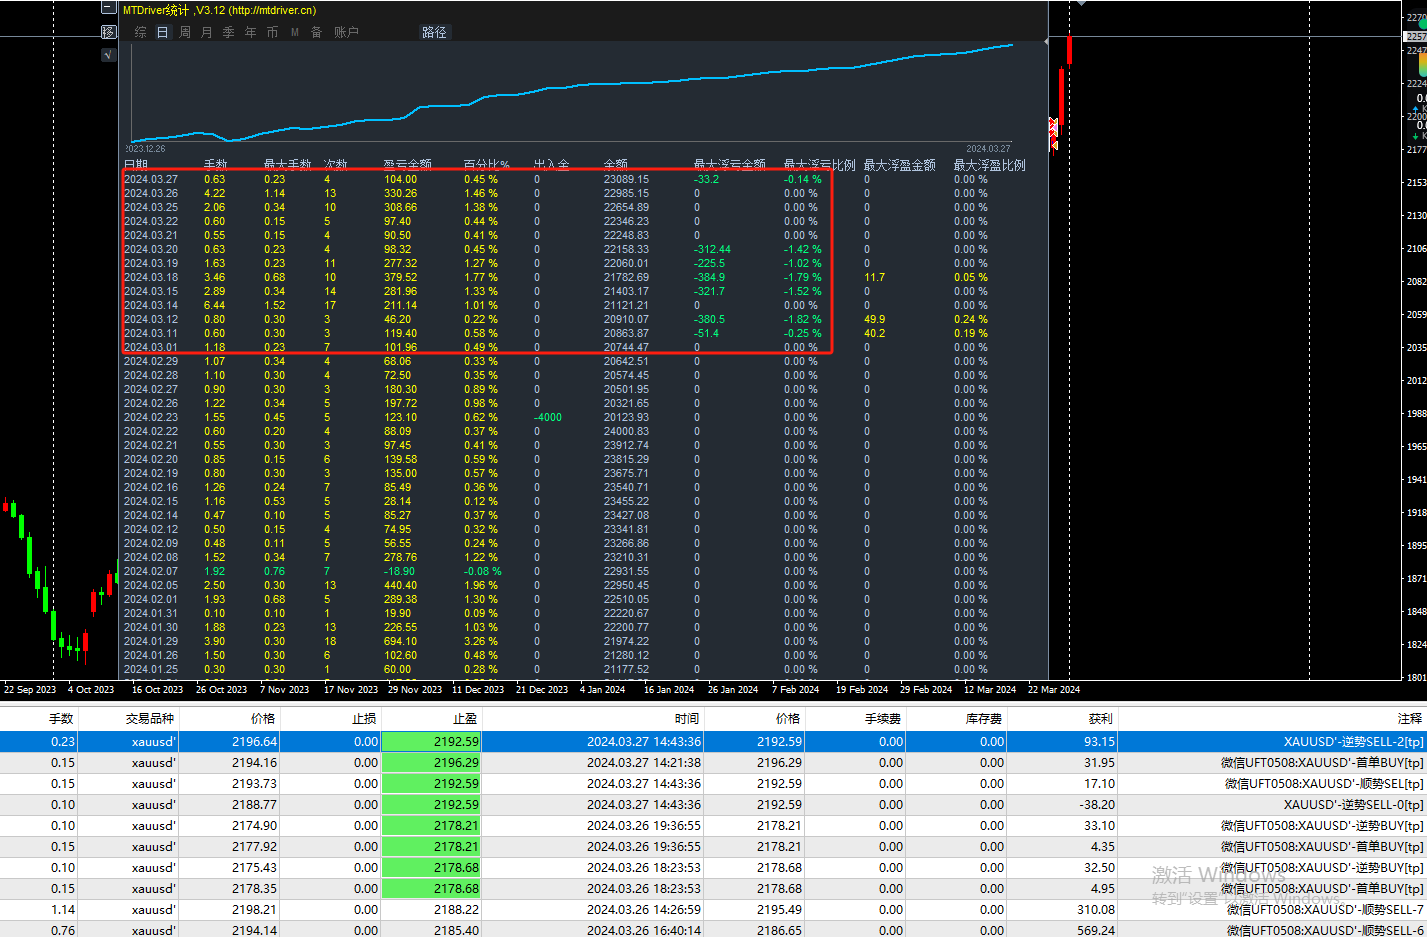Click the green 止盈 cell showing 2196.29
The image size is (1427, 937).
click(431, 763)
